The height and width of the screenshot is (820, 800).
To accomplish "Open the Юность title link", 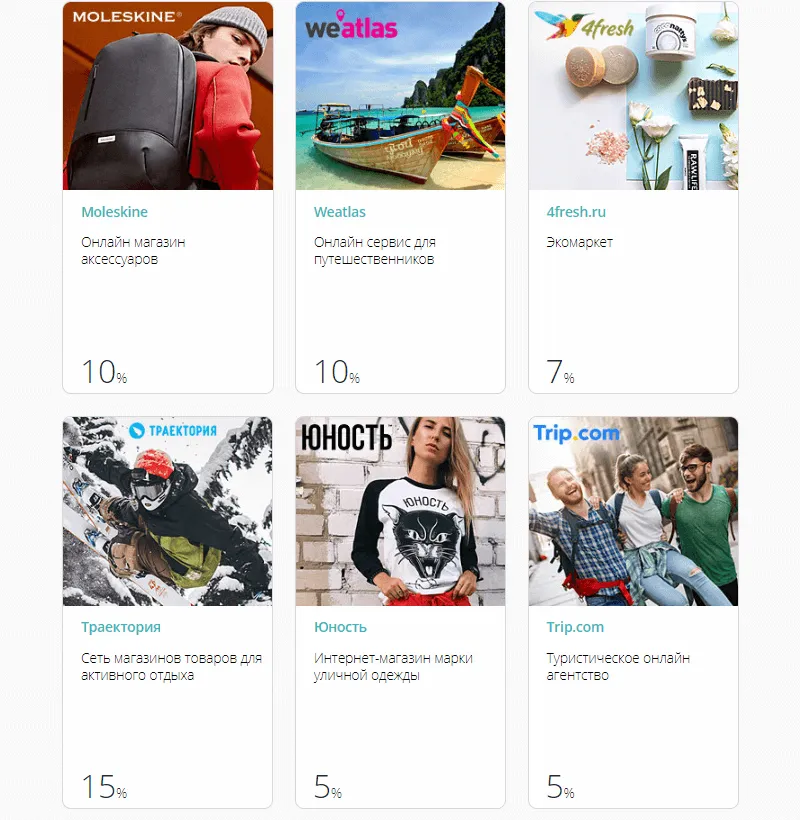I will 340,627.
